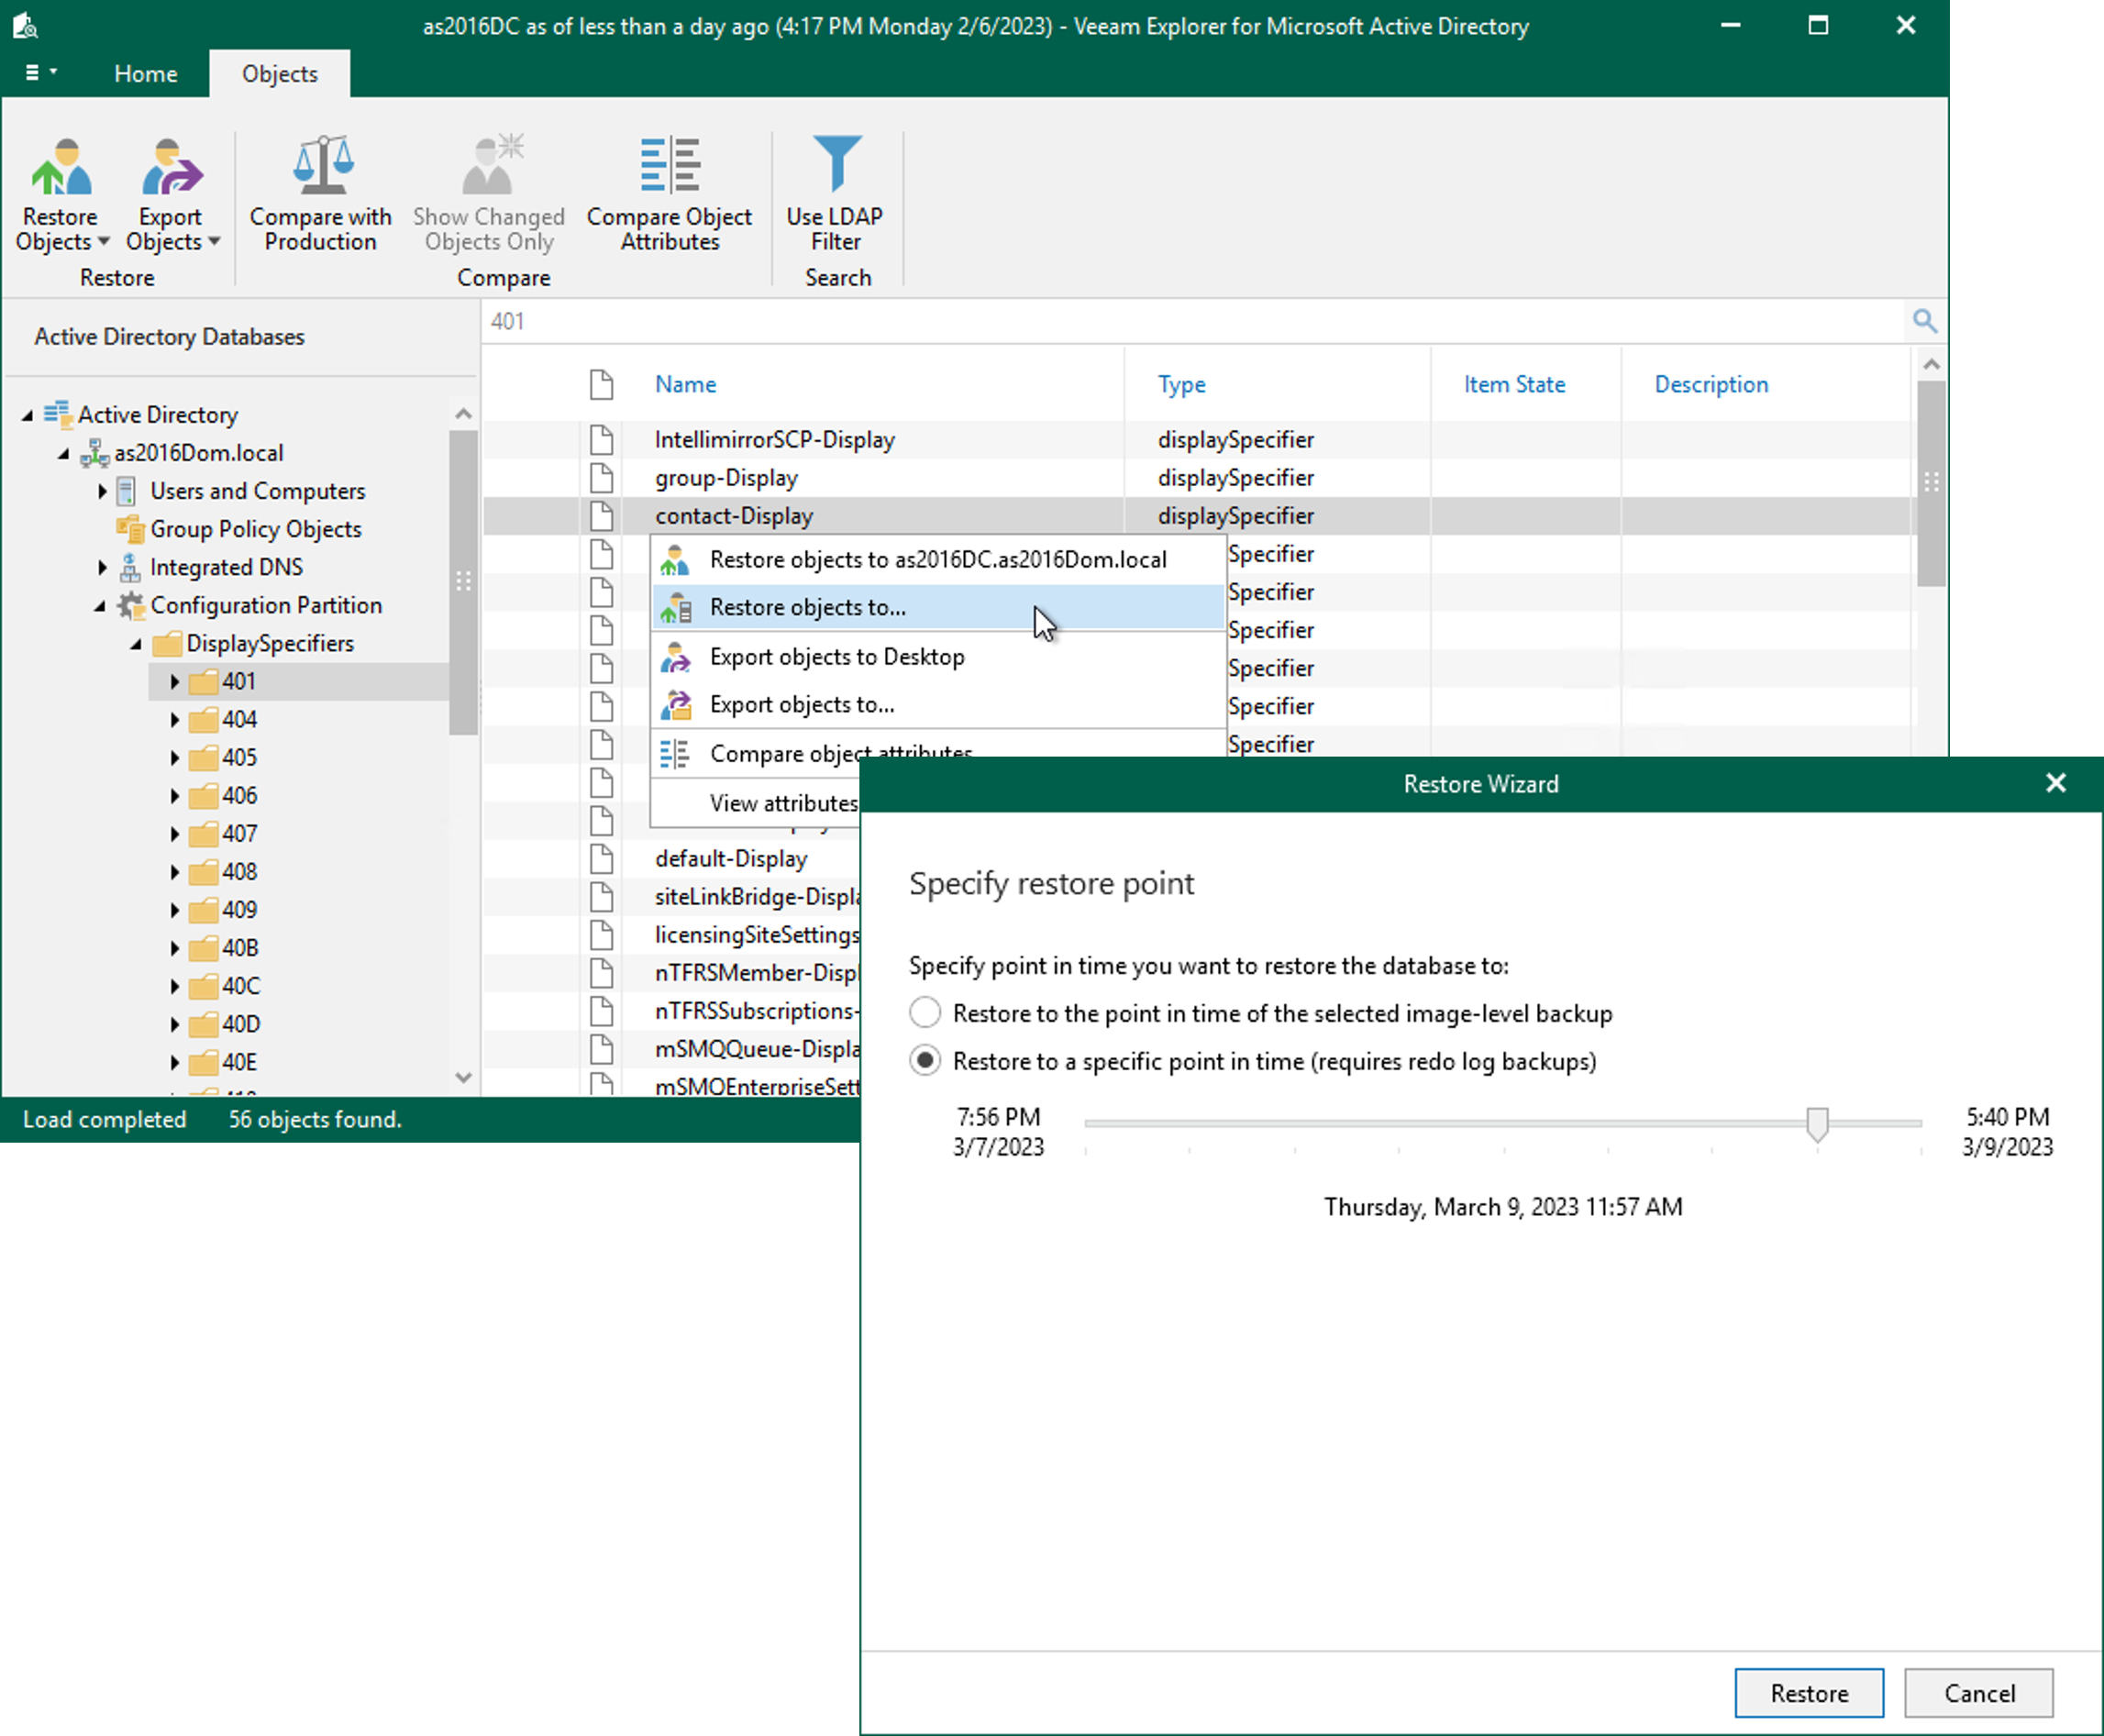2104x1736 pixels.
Task: Toggle the Use LDAP Filter funnel icon
Action: (x=836, y=163)
